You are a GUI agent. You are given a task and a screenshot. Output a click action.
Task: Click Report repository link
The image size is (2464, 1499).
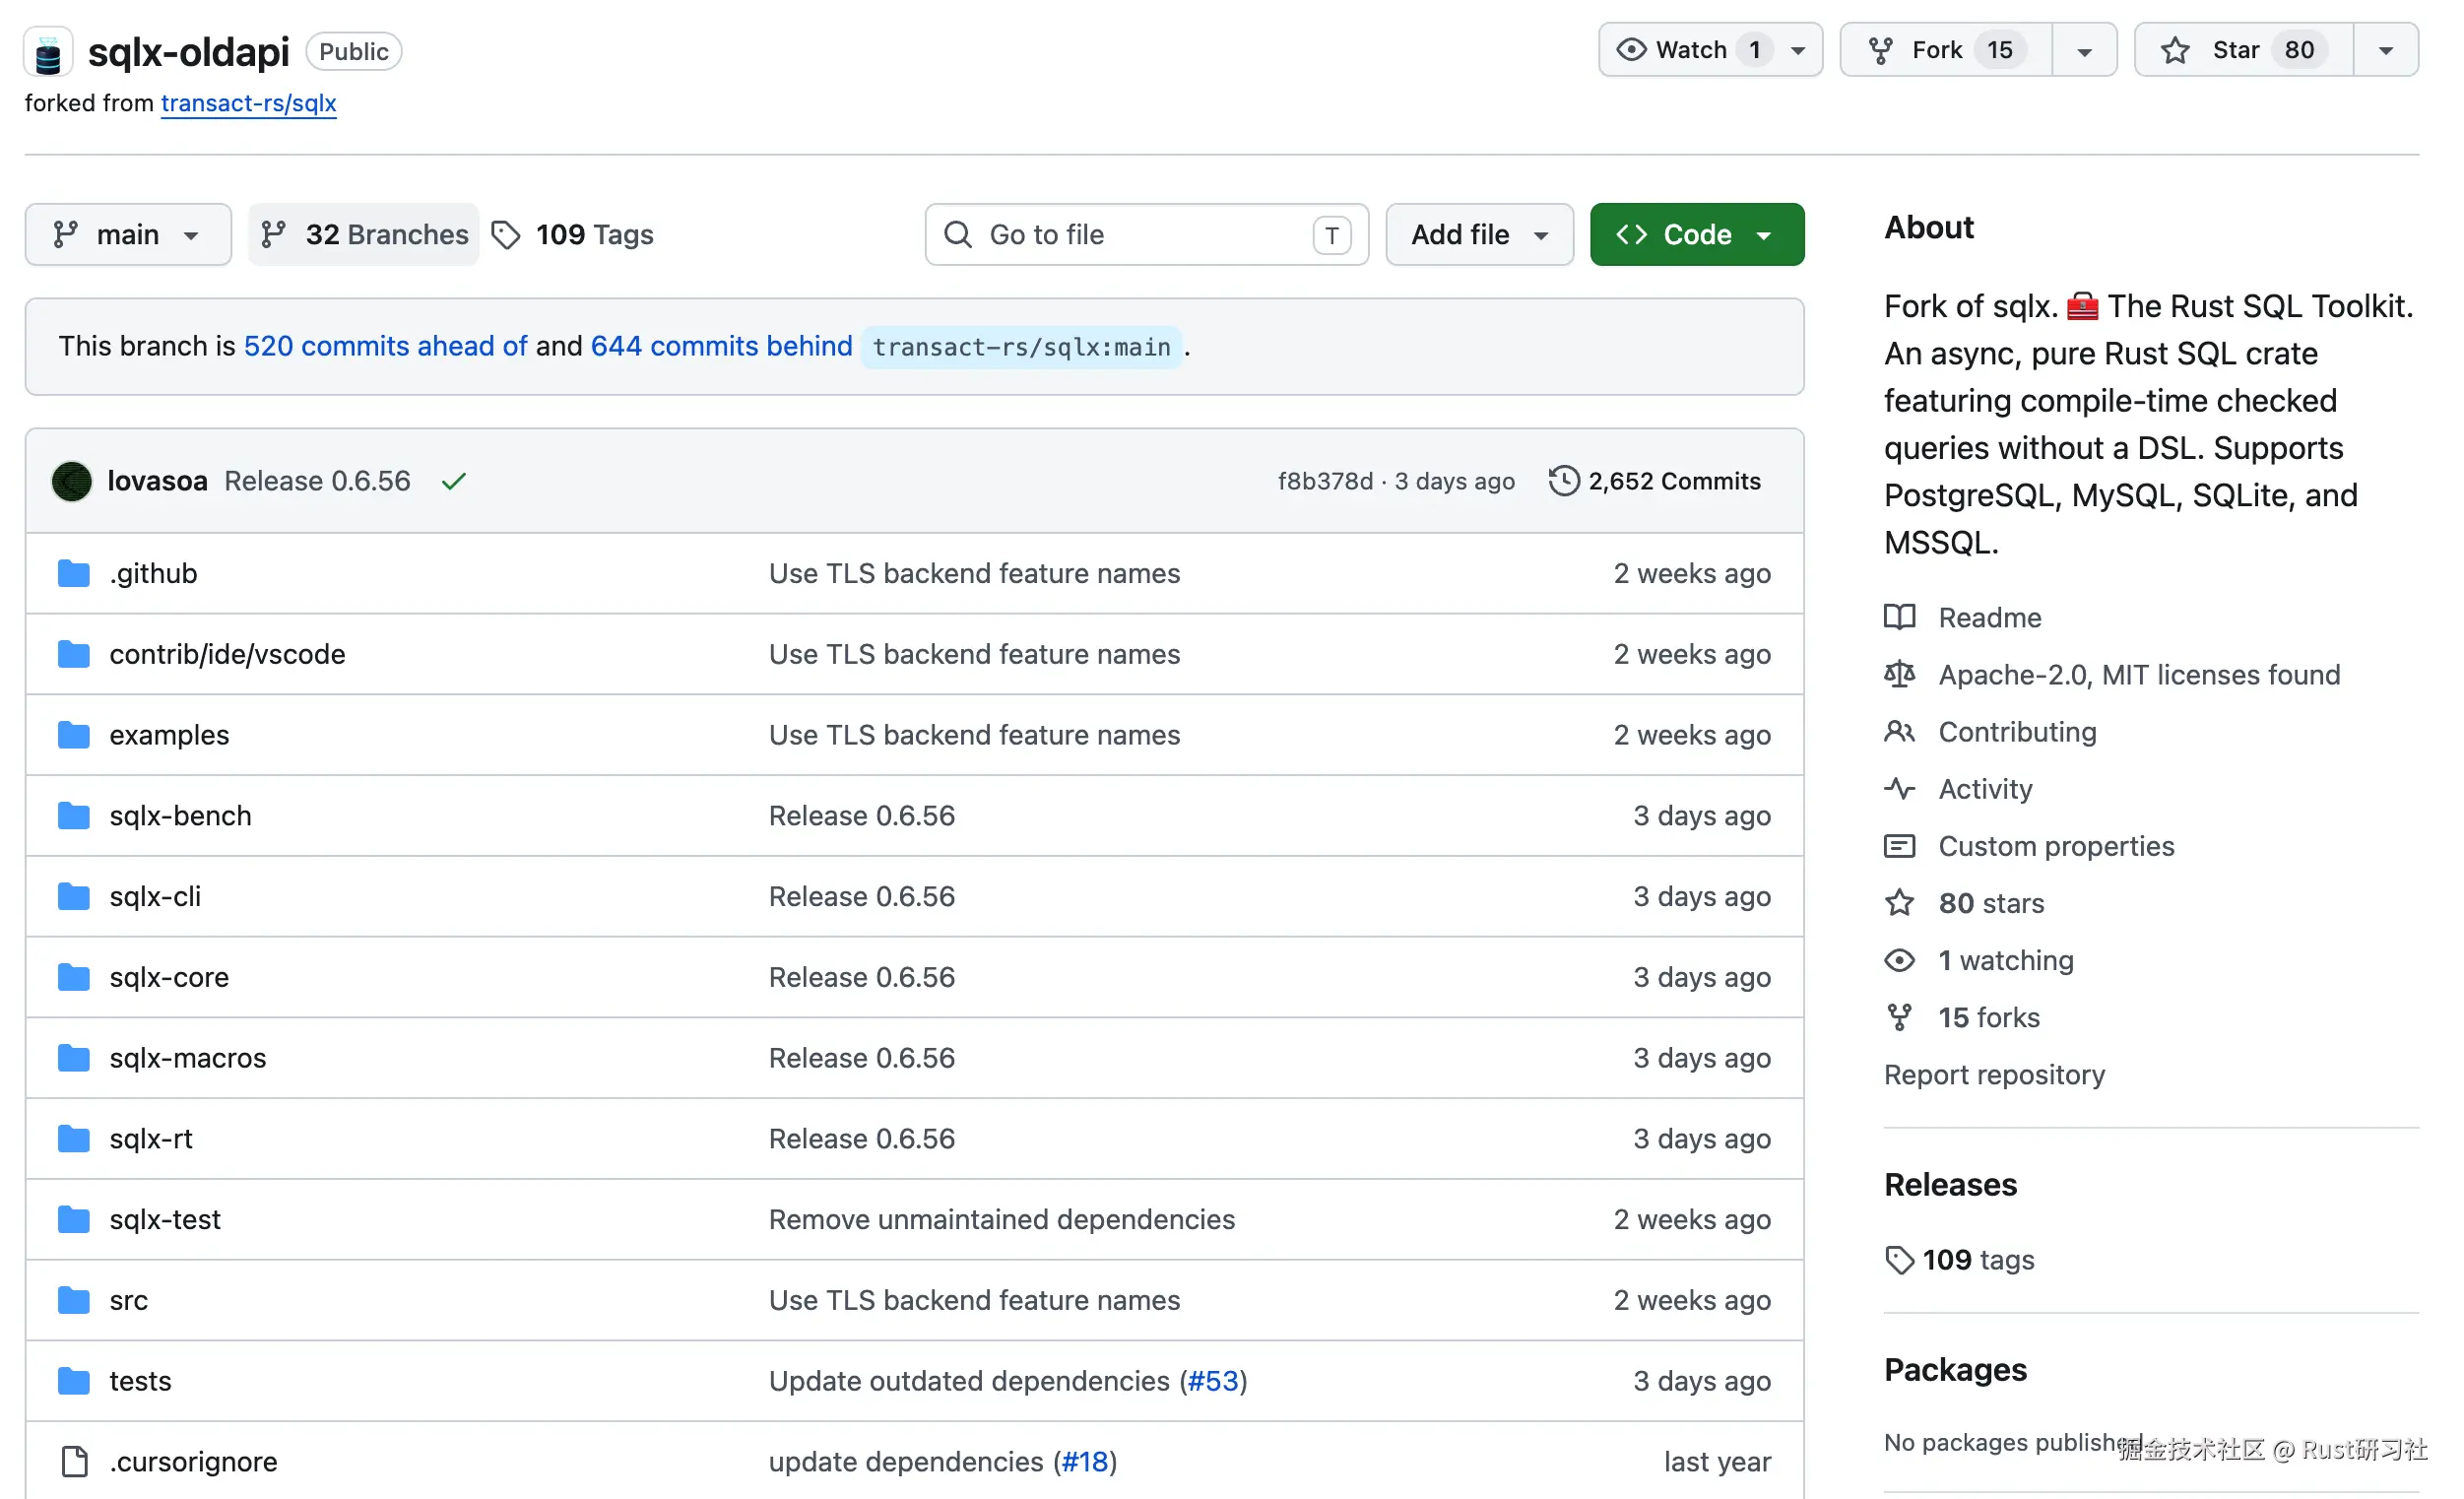(1995, 1075)
